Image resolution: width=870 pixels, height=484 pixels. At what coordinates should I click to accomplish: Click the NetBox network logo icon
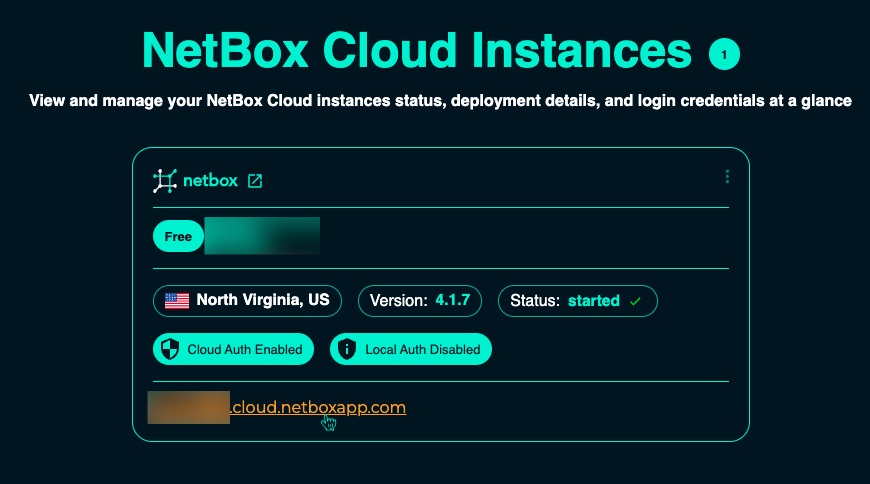click(164, 181)
